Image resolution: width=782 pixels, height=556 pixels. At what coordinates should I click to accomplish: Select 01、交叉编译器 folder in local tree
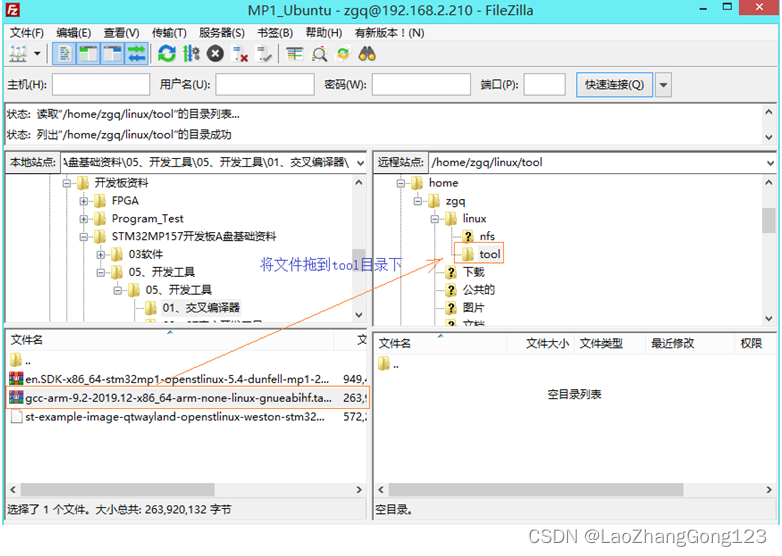coord(201,308)
